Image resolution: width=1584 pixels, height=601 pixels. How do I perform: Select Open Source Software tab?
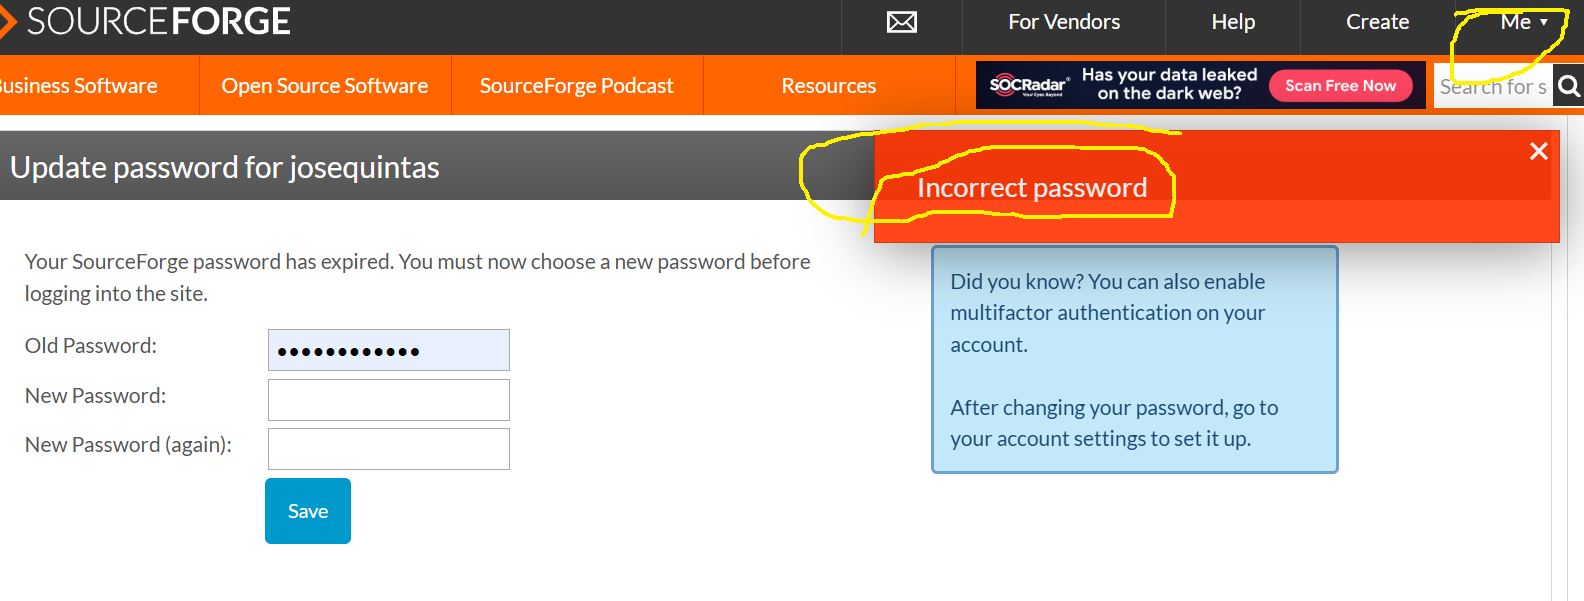[325, 86]
